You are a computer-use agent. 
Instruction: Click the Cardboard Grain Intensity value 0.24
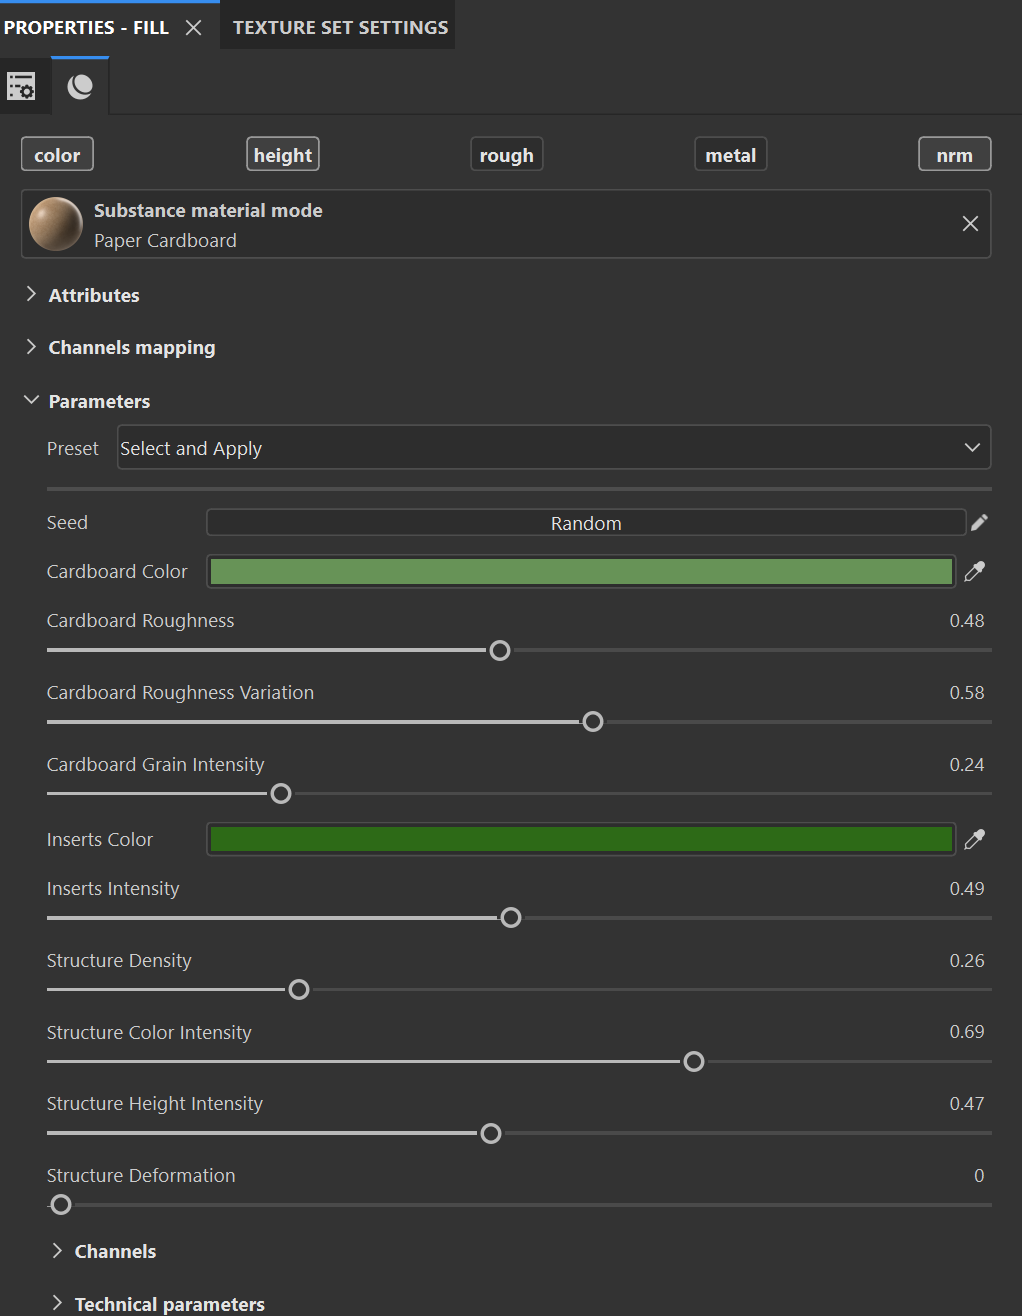point(967,765)
